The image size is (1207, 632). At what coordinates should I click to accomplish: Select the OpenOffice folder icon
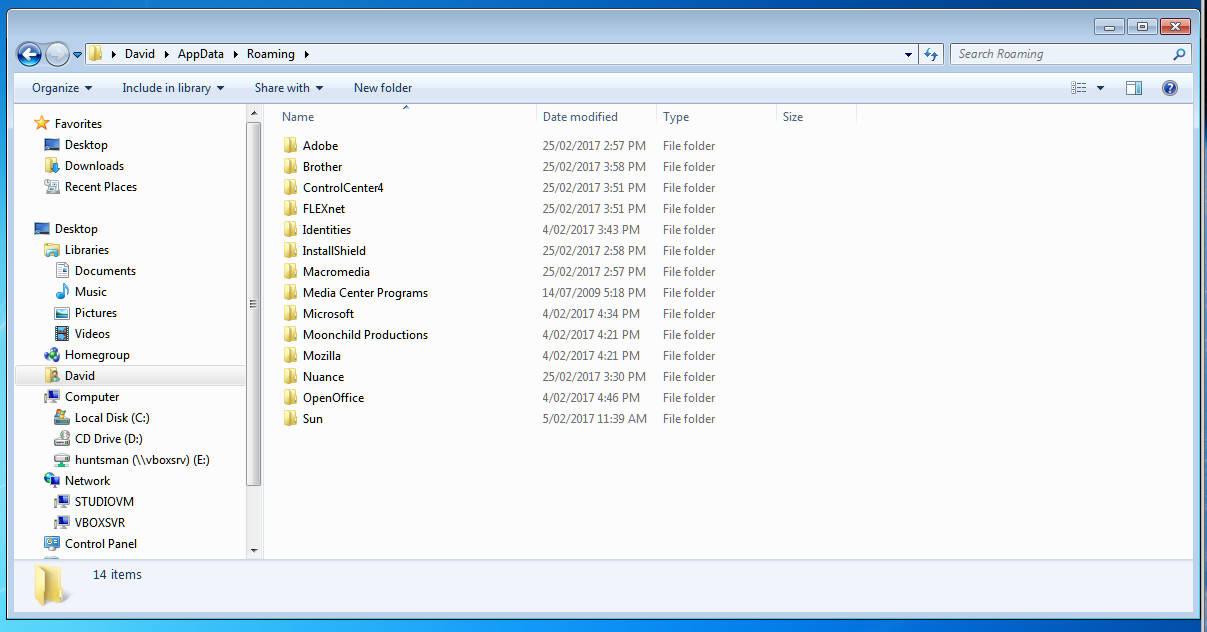pyautogui.click(x=290, y=398)
